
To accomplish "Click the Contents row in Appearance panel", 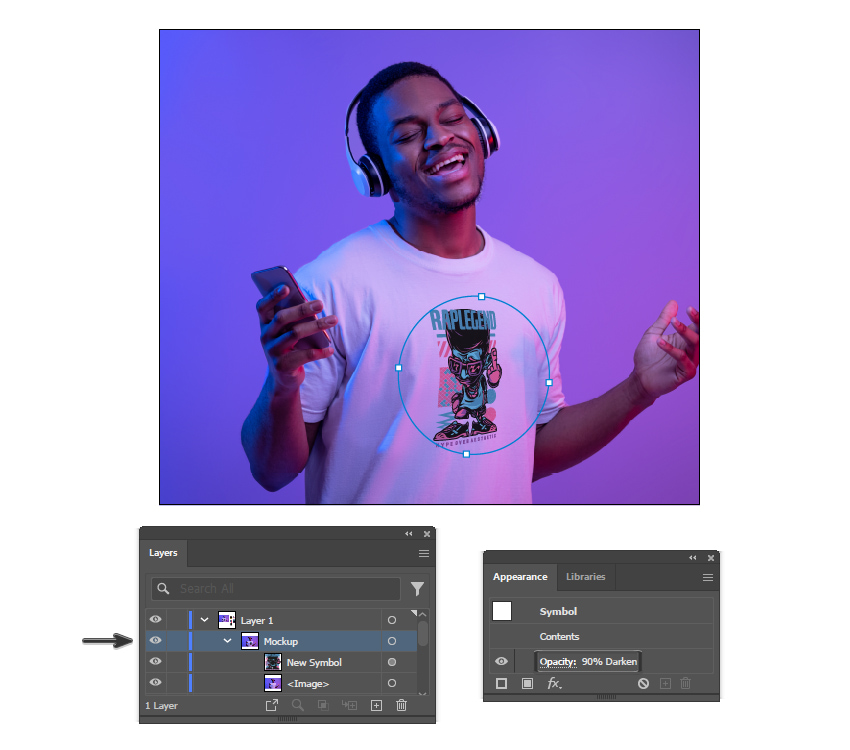I will click(x=559, y=636).
